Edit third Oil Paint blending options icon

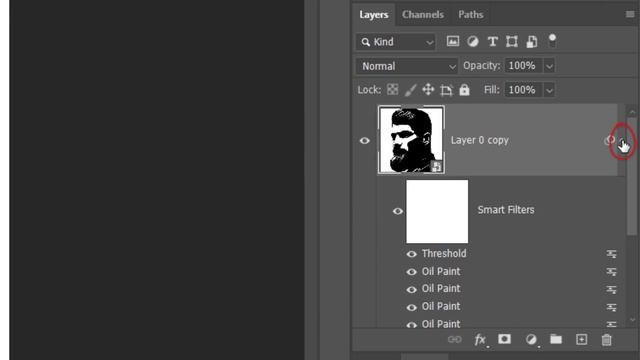[x=611, y=307]
